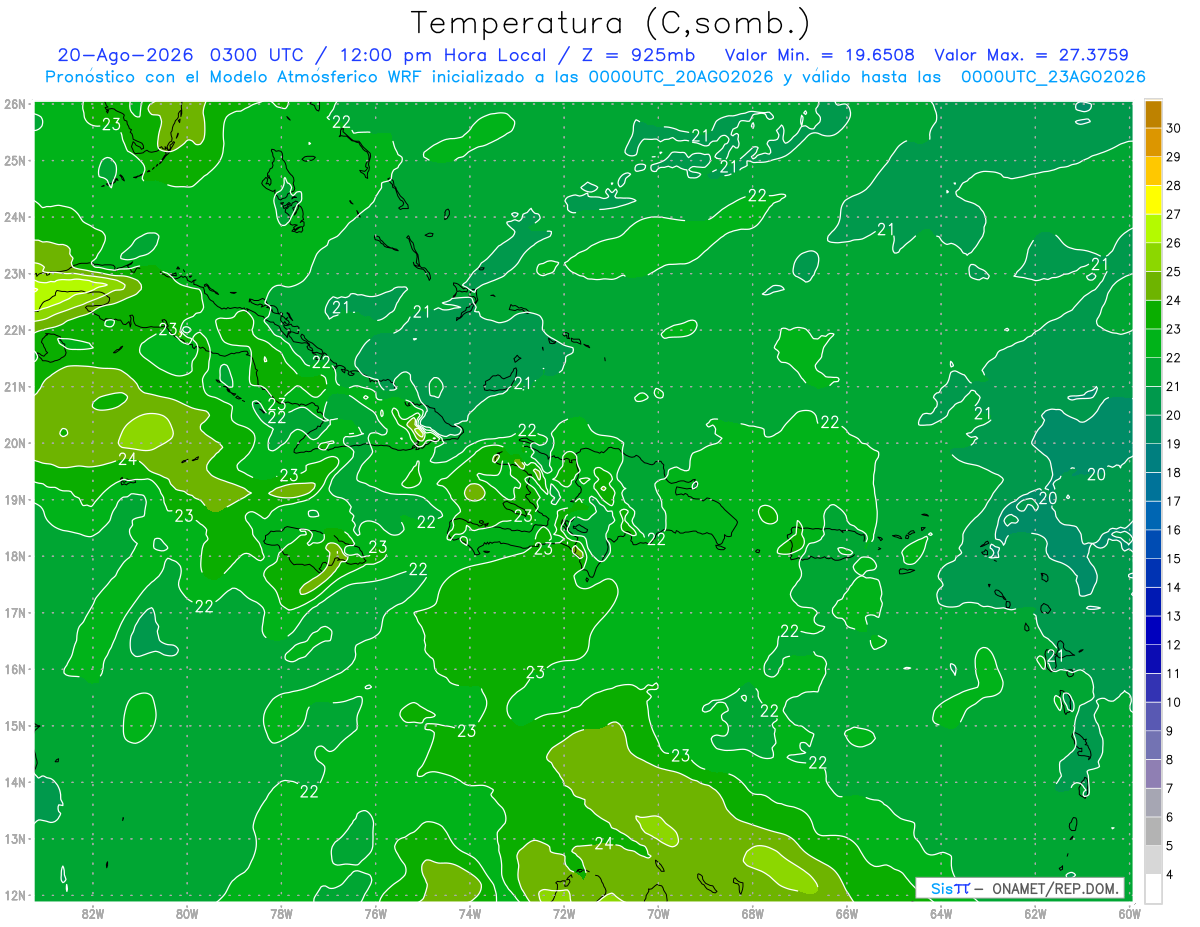This screenshot has width=1200, height=927.
Task: Click the '10' label on the color scale
Action: click(1173, 702)
